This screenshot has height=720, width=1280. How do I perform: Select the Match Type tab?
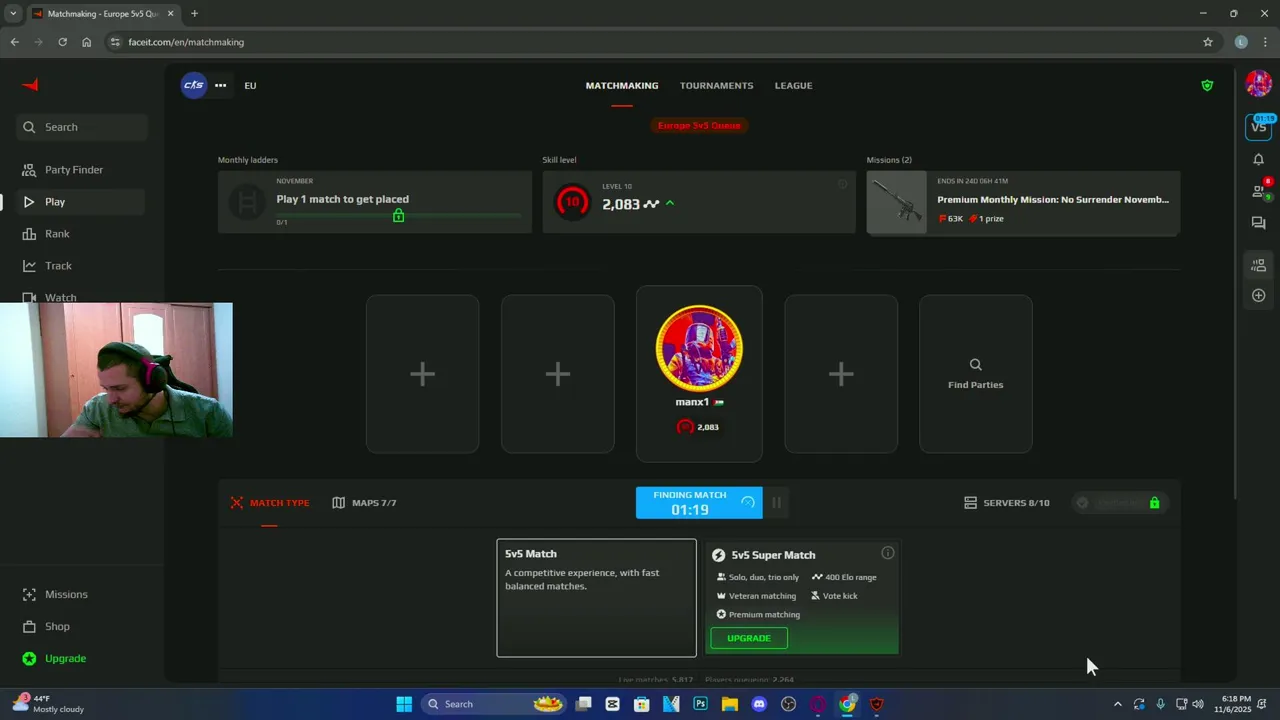point(270,503)
